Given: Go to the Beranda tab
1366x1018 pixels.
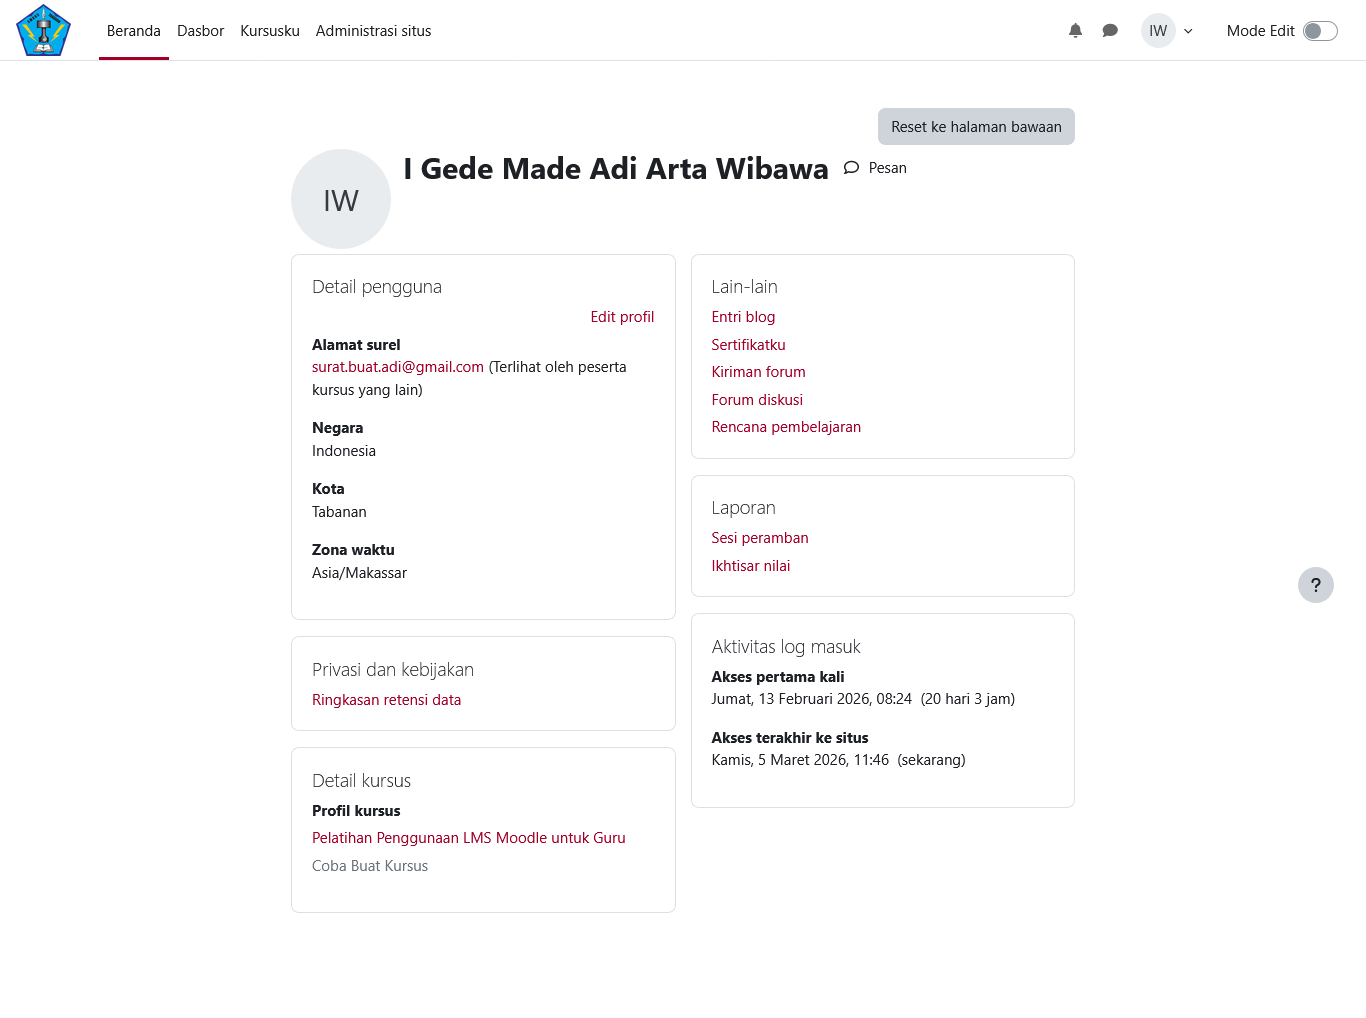Looking at the screenshot, I should point(134,31).
